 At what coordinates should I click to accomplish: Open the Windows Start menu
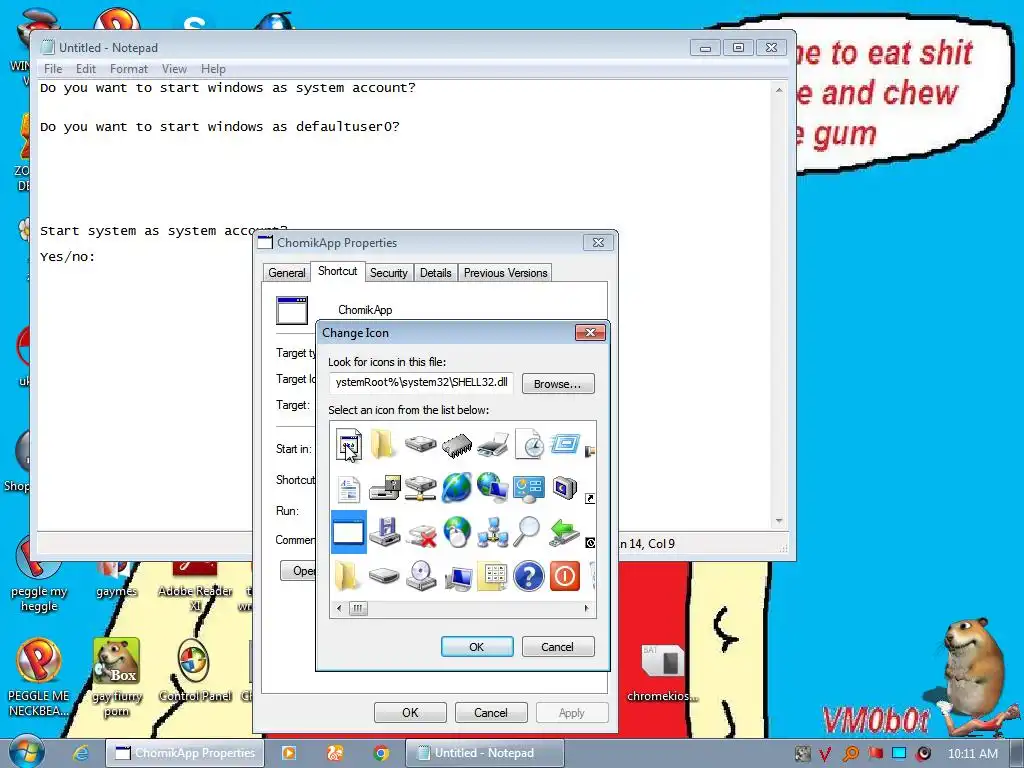pos(27,752)
